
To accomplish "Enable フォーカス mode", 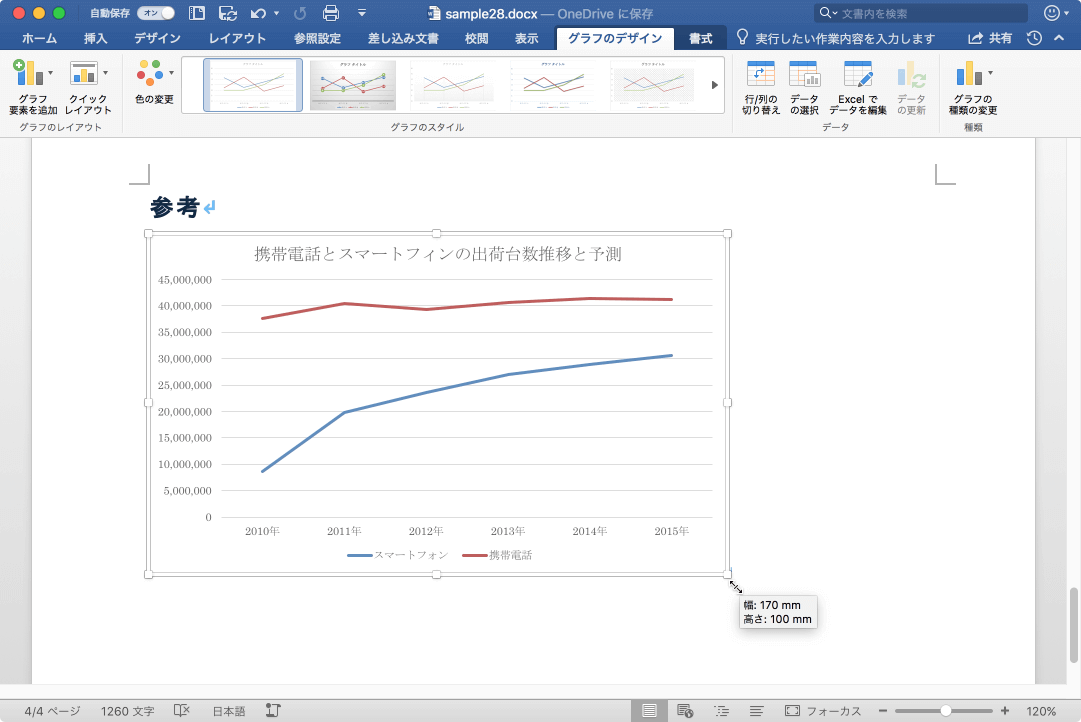I will [823, 711].
